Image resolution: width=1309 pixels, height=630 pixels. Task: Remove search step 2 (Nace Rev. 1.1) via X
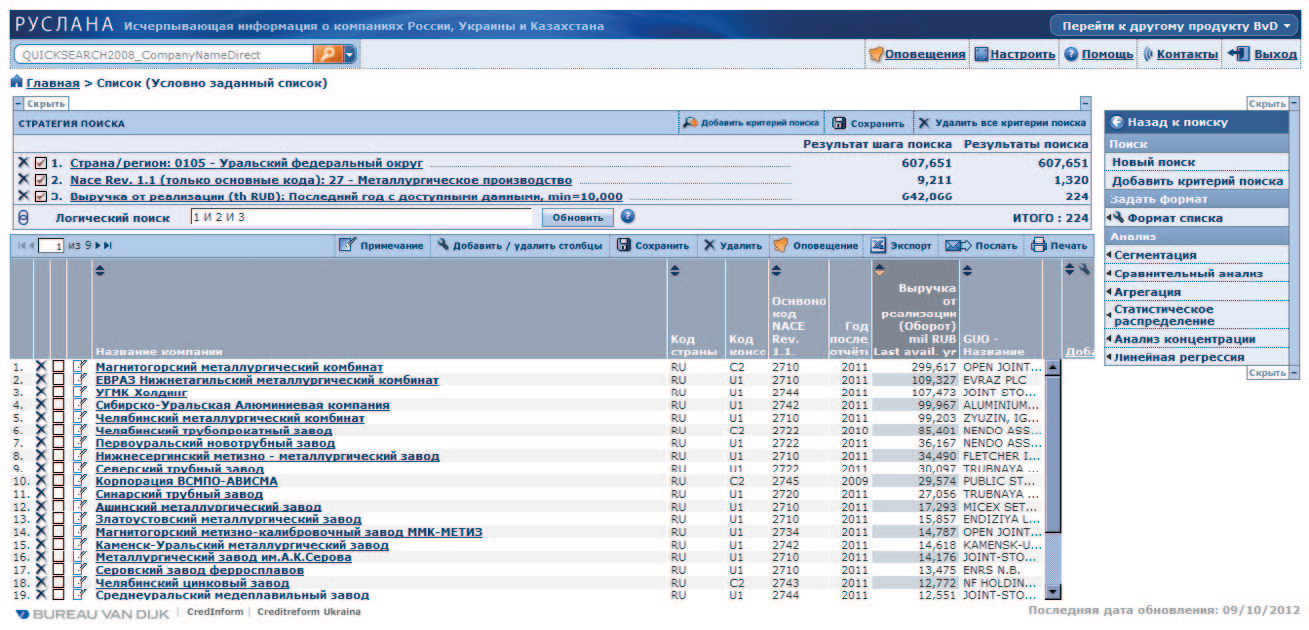[23, 180]
